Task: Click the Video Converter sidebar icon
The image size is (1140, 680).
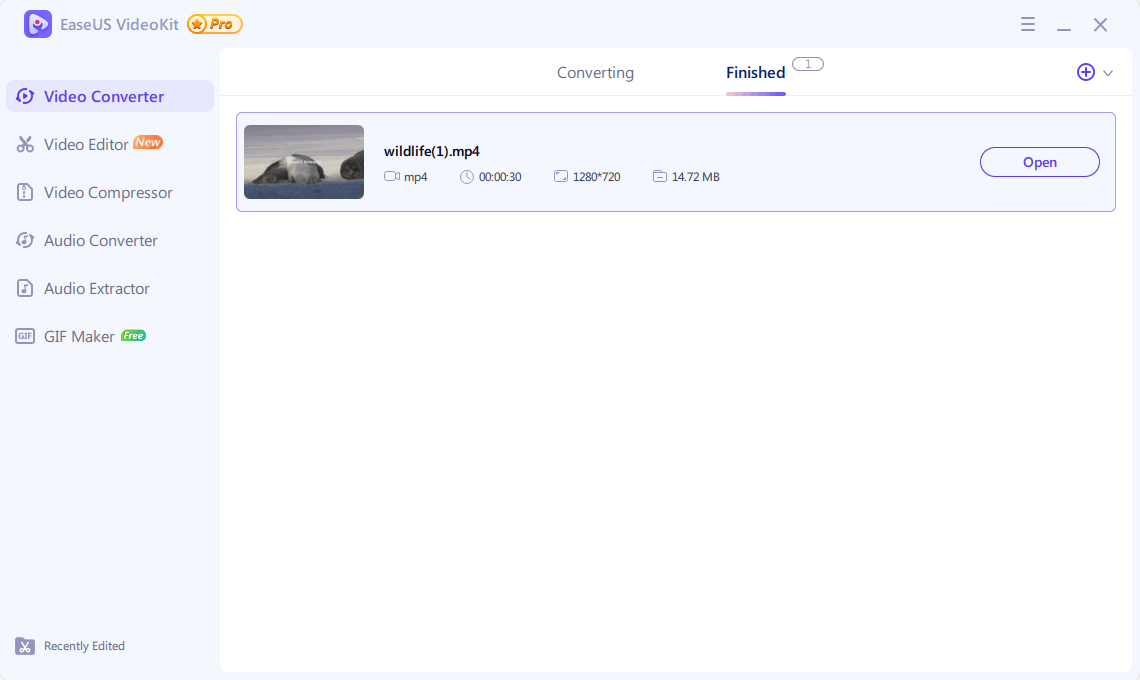Action: [25, 97]
